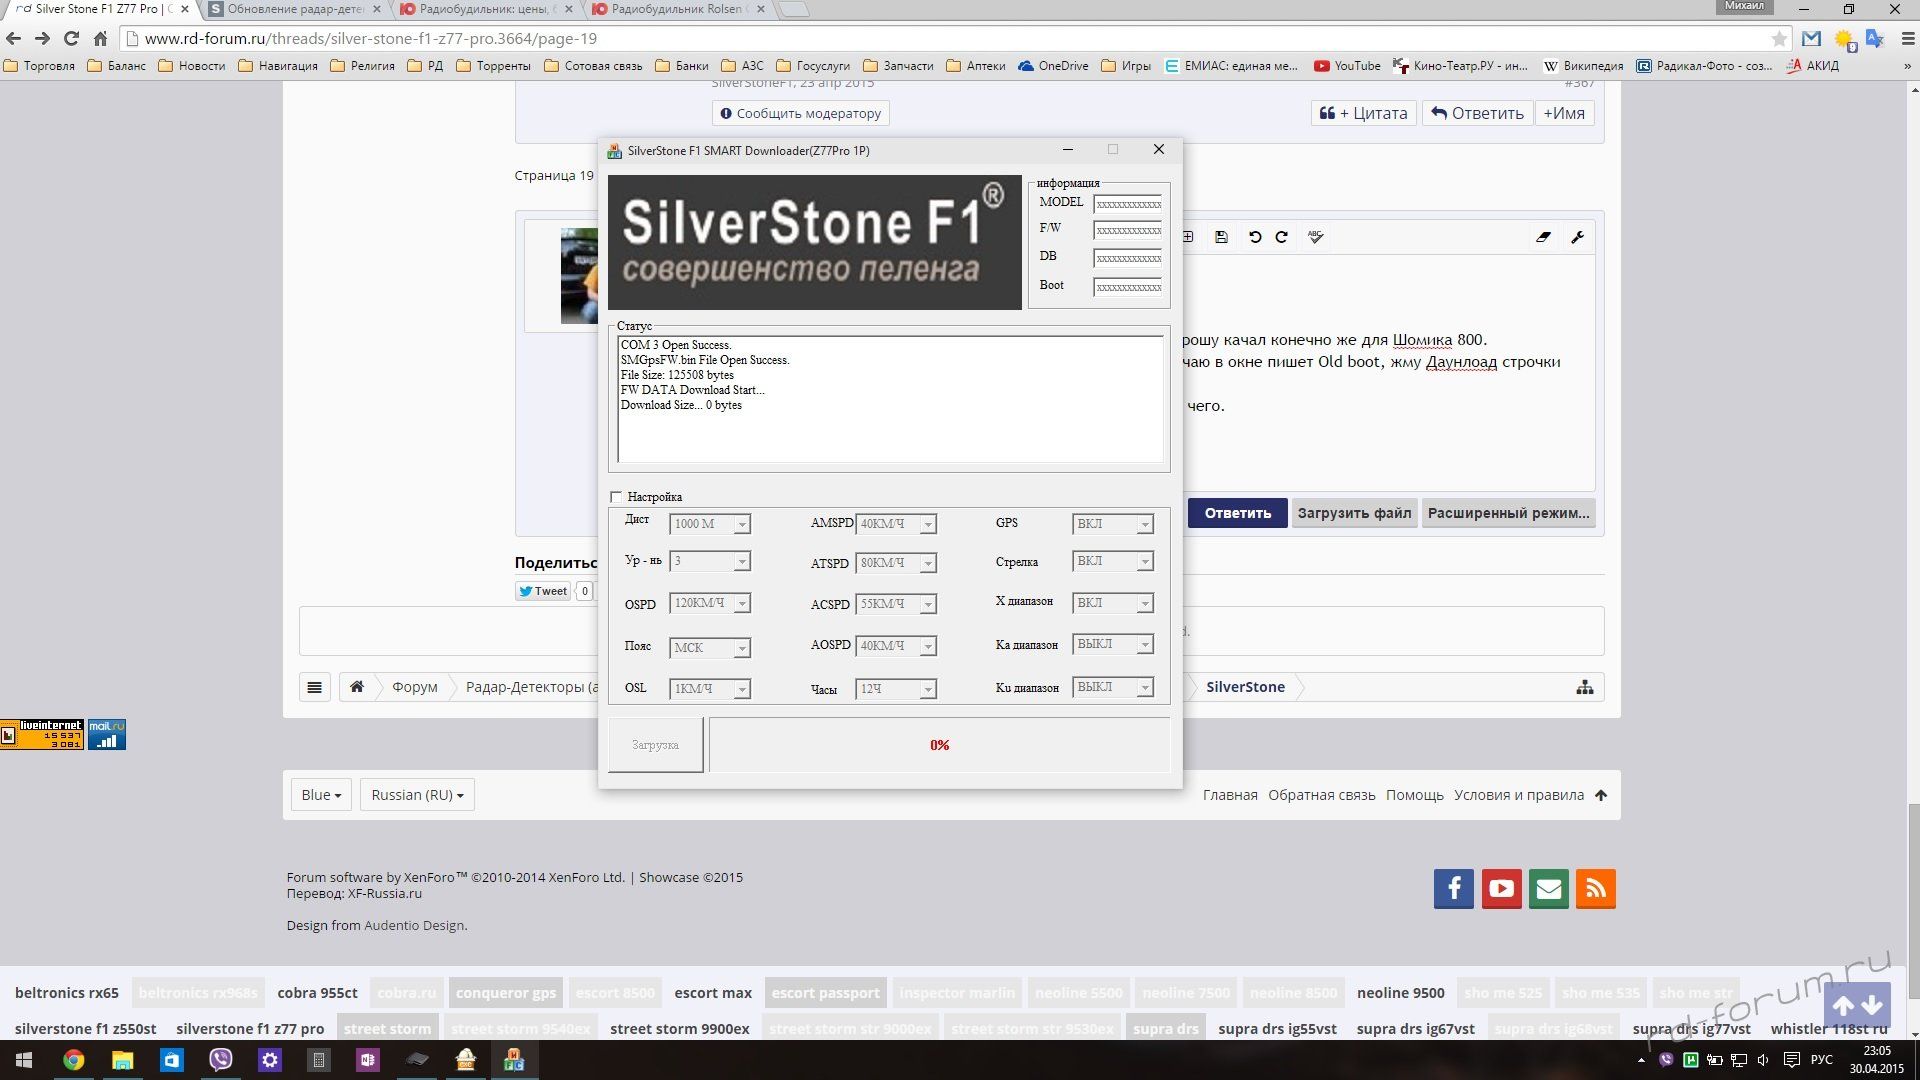Viewport: 1920px width, 1080px height.
Task: Click the + Цитата quote button
Action: (x=1363, y=113)
